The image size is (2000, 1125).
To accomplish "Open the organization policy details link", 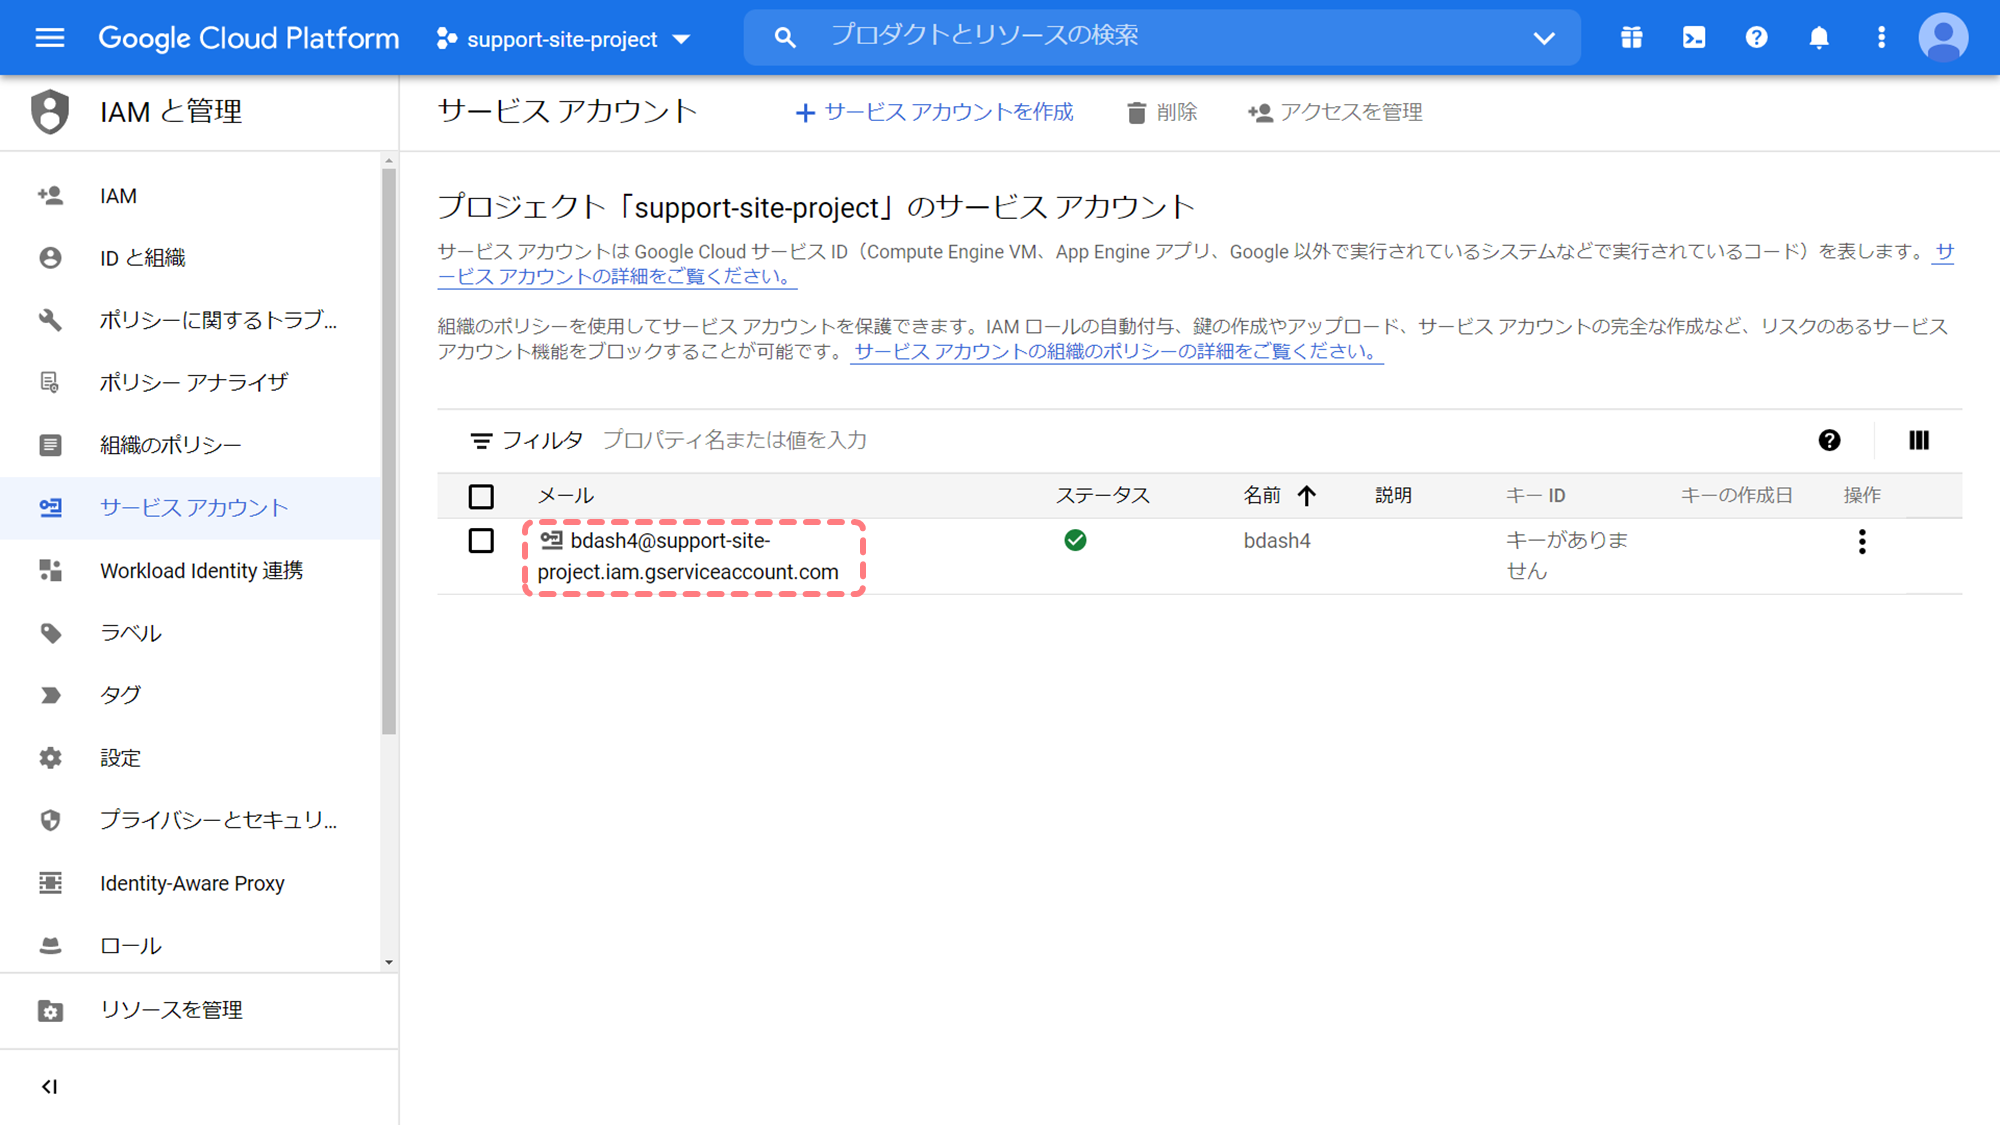I will 1116,352.
